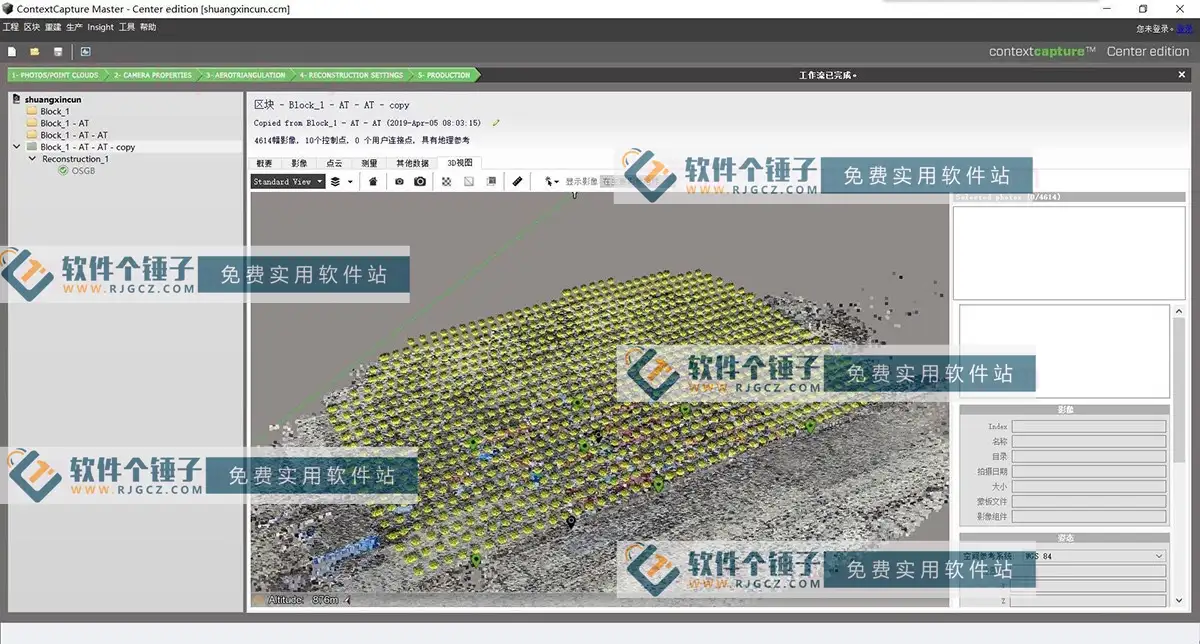
Task: Create new project with the document icon
Action: click(12, 51)
